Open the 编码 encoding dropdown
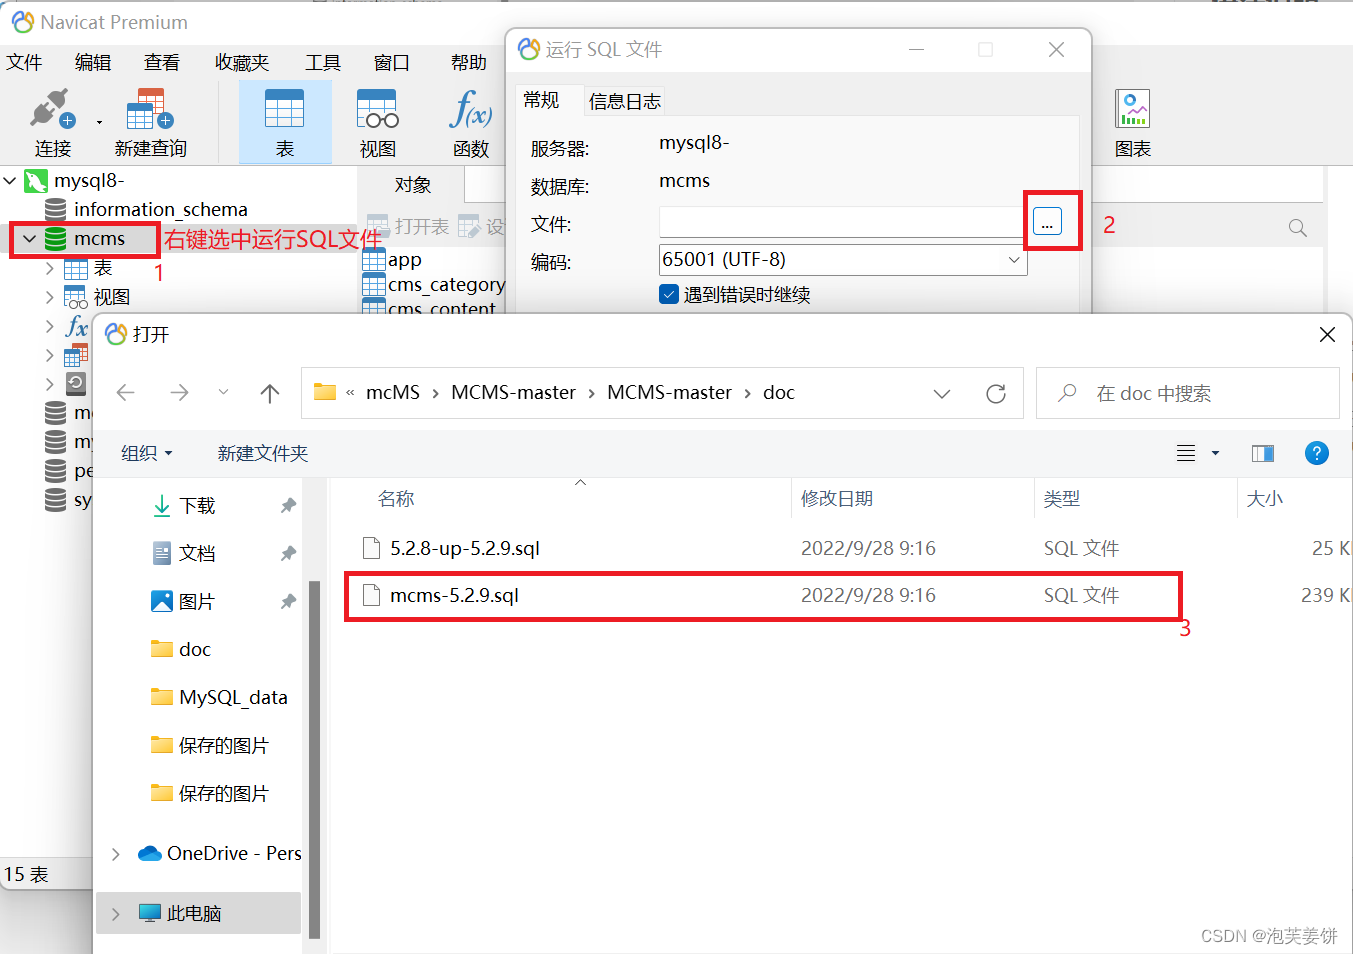This screenshot has width=1353, height=954. click(x=1014, y=259)
